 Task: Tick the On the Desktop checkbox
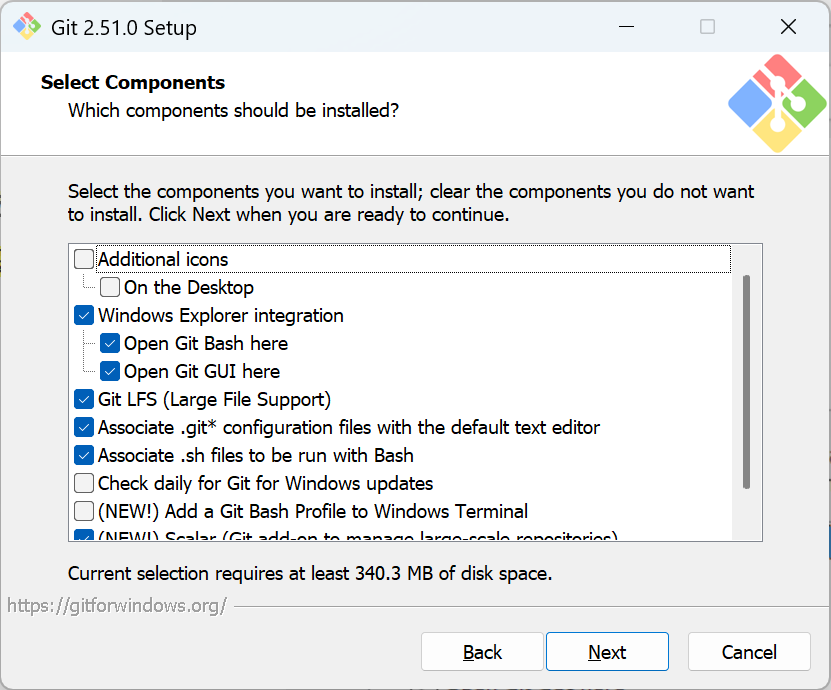110,287
